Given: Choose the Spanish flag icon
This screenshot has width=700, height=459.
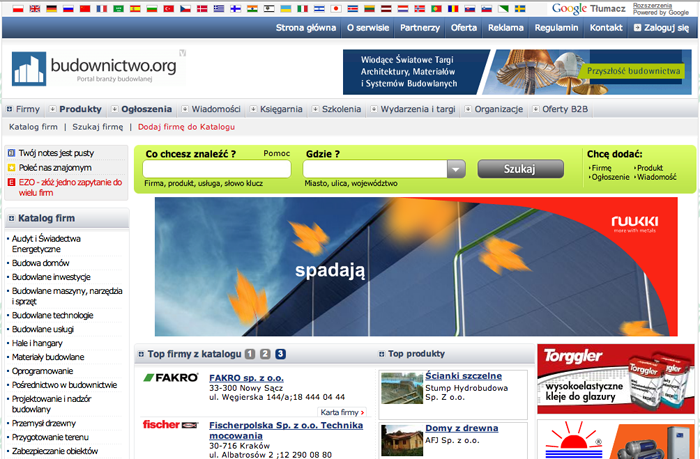Looking at the screenshot, I should [135, 8].
